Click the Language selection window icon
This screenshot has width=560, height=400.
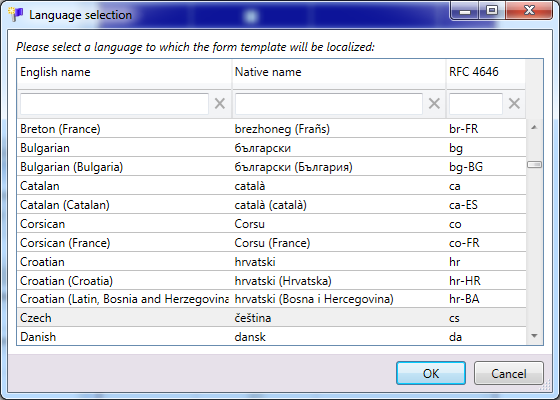pyautogui.click(x=15, y=15)
